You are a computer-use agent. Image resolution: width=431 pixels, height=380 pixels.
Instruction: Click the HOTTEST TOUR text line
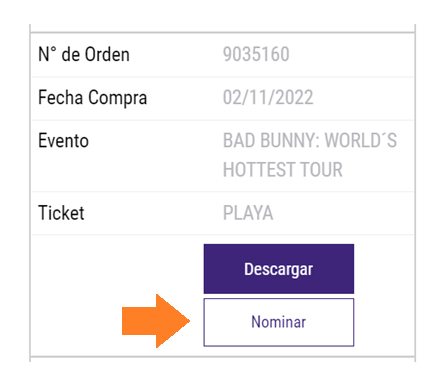(283, 170)
